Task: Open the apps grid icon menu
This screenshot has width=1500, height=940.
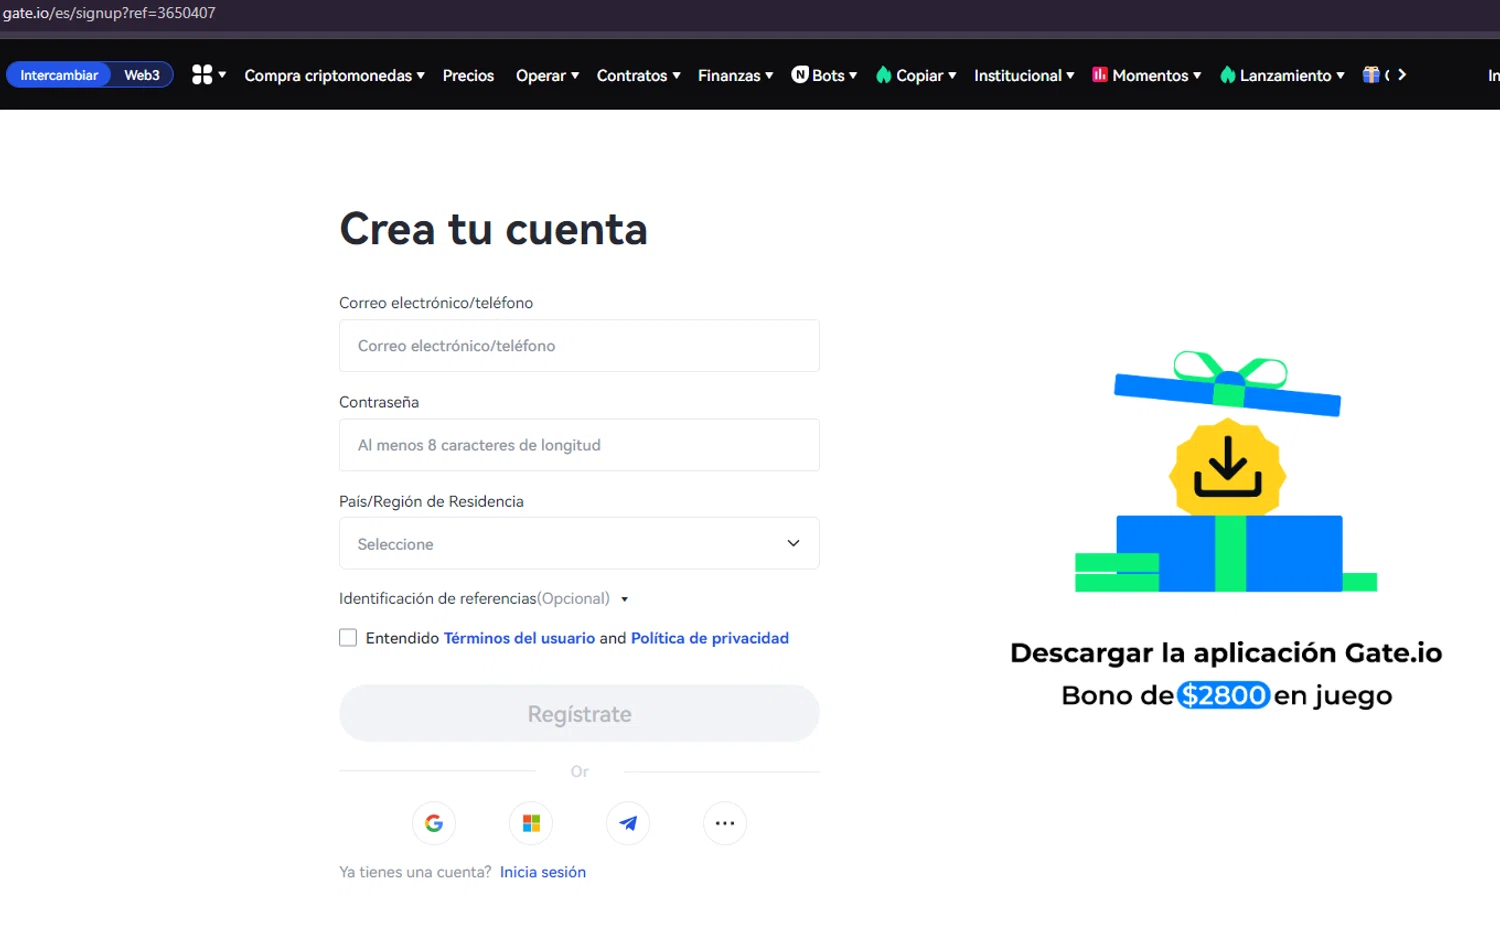Action: click(208, 75)
